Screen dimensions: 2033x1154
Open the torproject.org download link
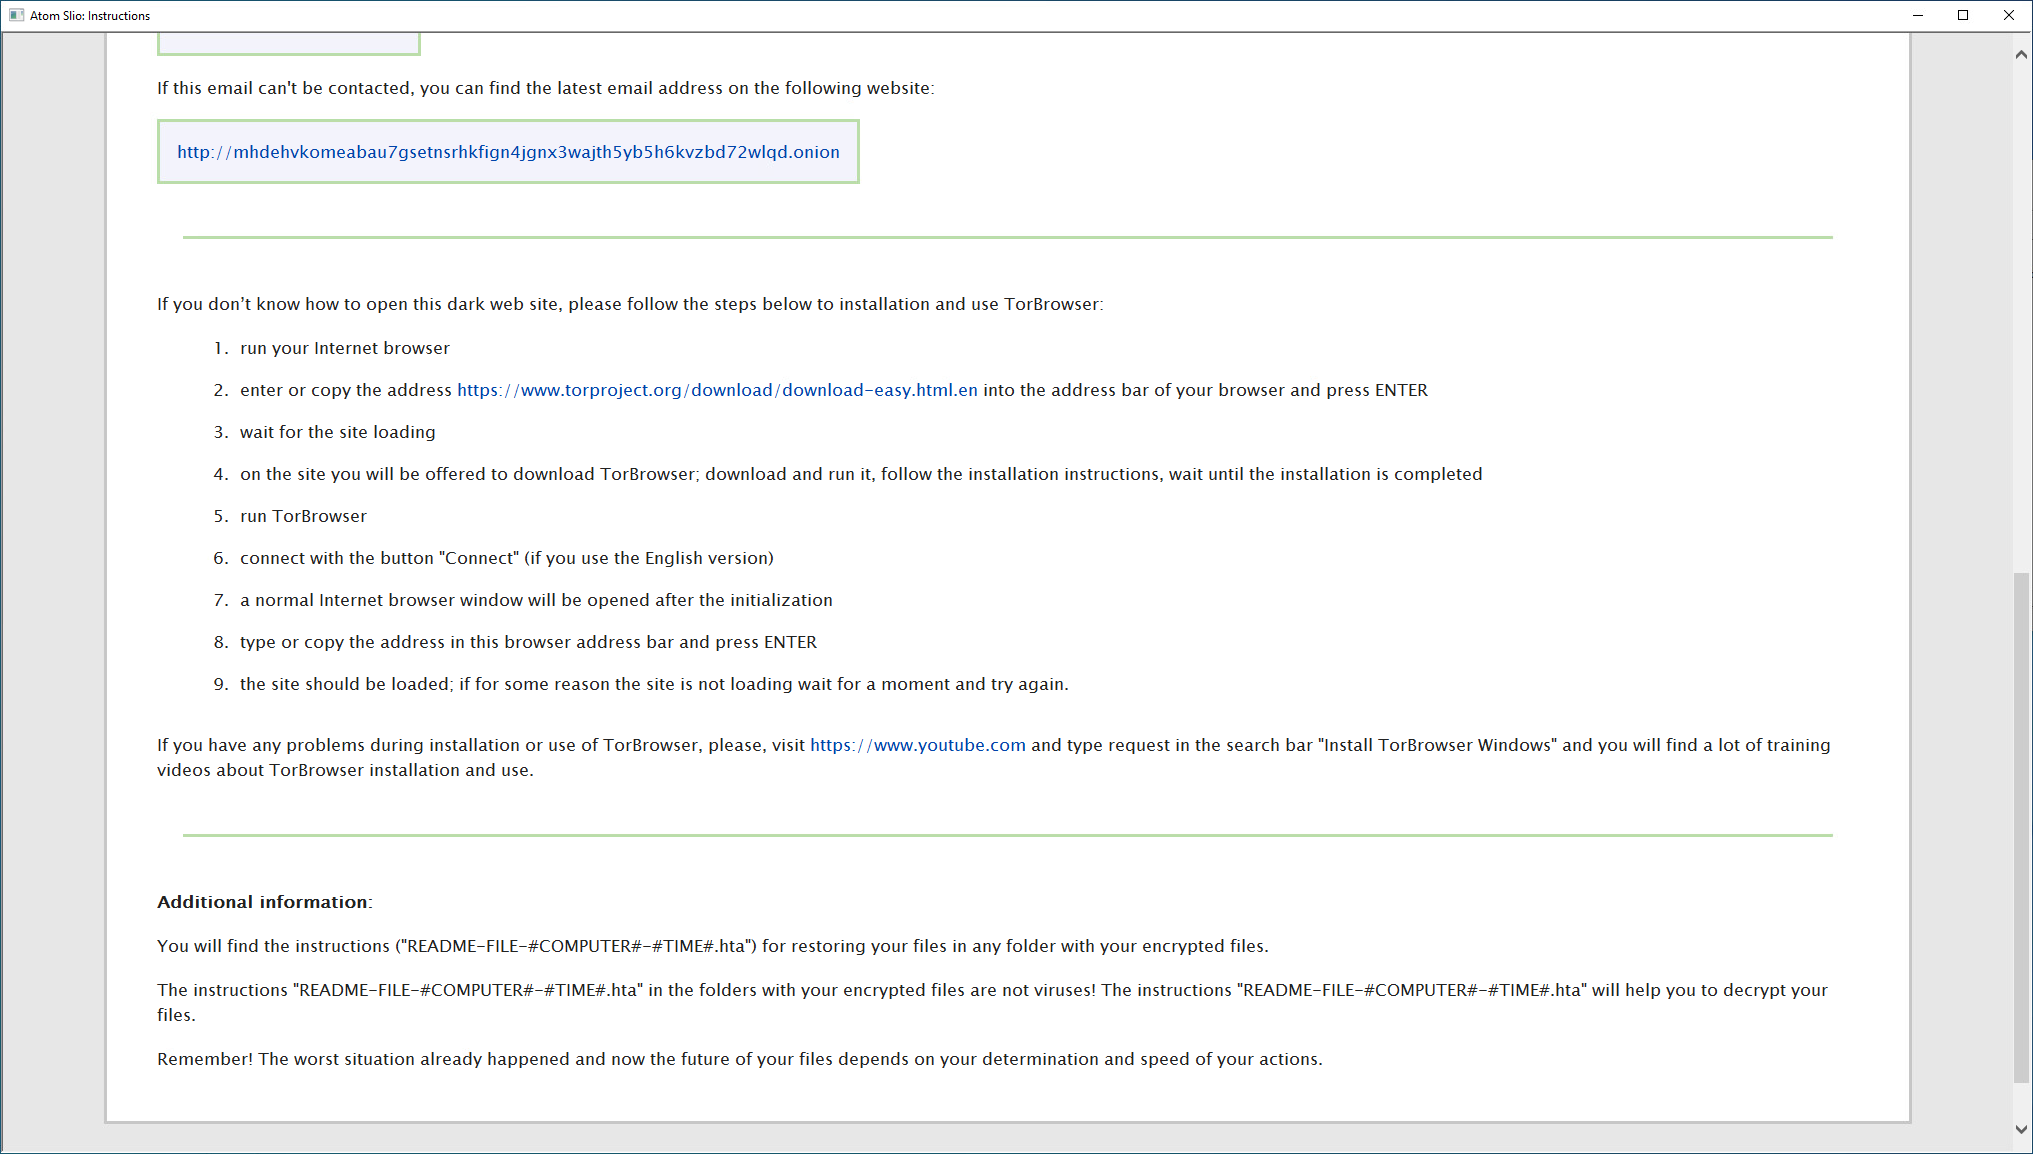tap(717, 390)
